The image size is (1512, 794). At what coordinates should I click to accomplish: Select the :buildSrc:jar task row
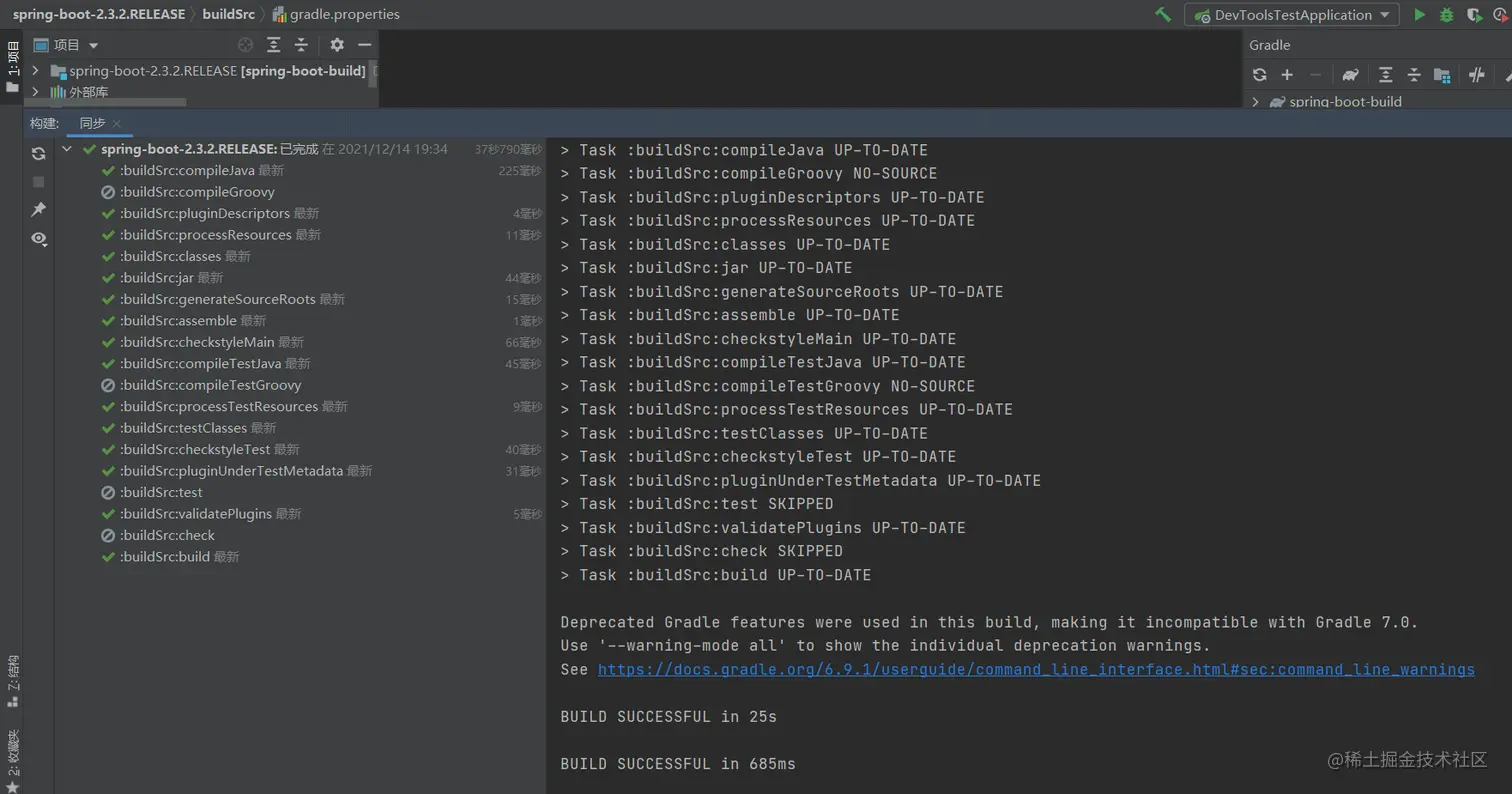click(x=300, y=278)
